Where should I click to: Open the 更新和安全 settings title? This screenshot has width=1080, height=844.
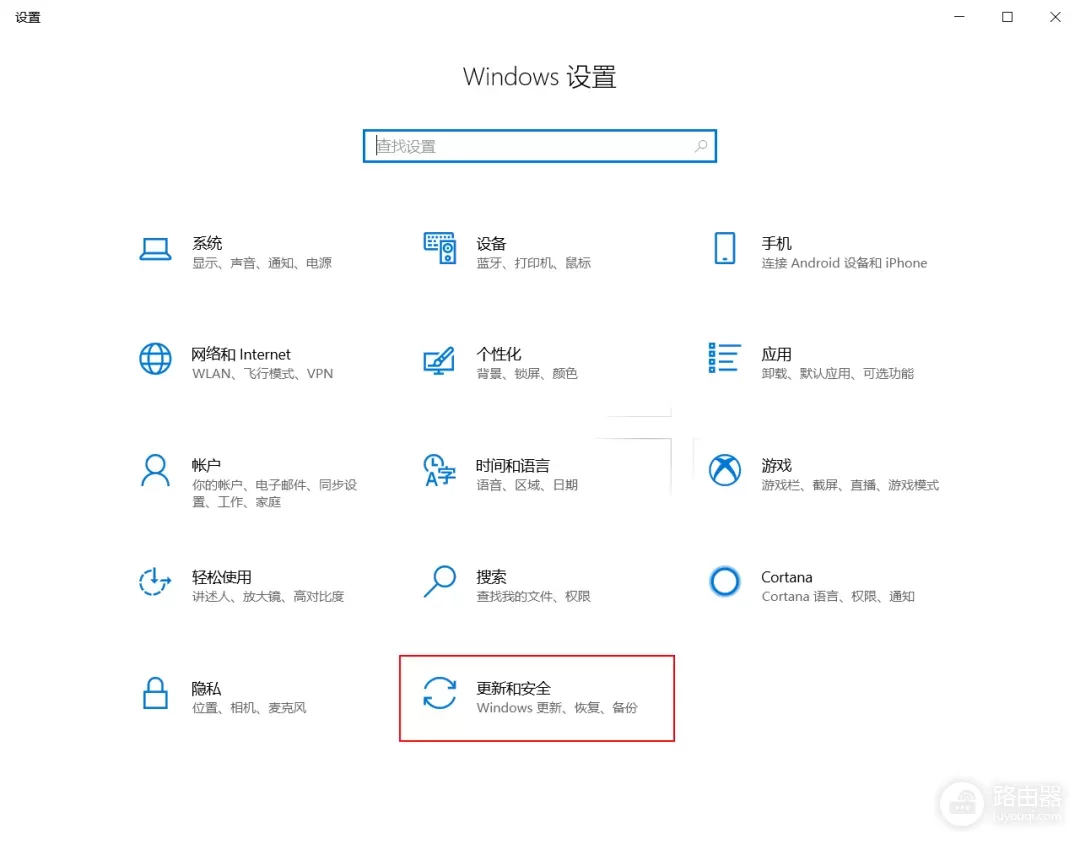513,688
